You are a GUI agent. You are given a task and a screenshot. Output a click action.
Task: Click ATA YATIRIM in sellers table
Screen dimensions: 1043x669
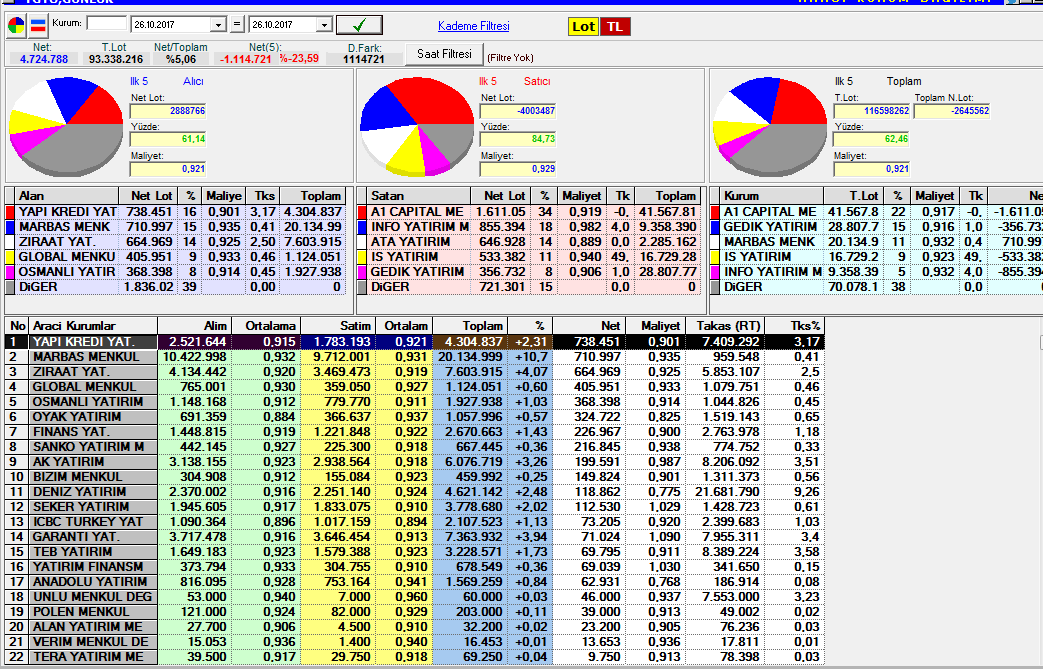410,242
